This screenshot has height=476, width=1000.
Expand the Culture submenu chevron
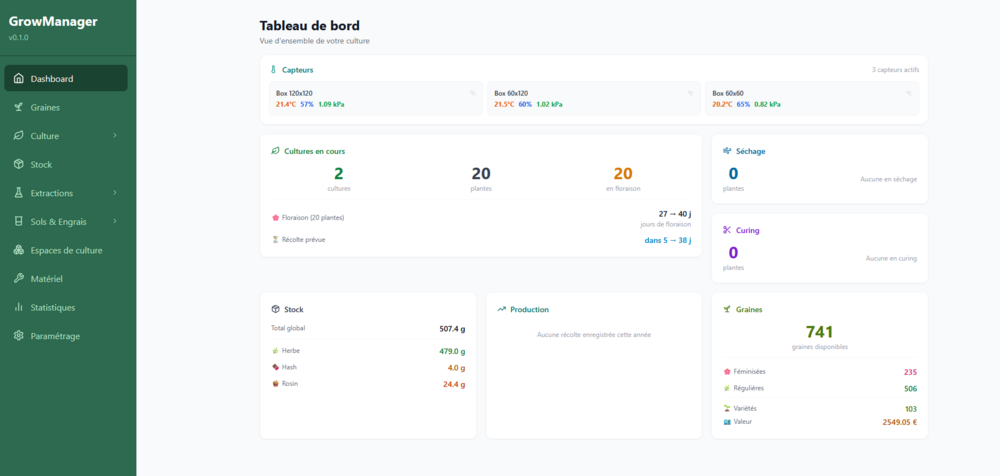click(x=115, y=136)
